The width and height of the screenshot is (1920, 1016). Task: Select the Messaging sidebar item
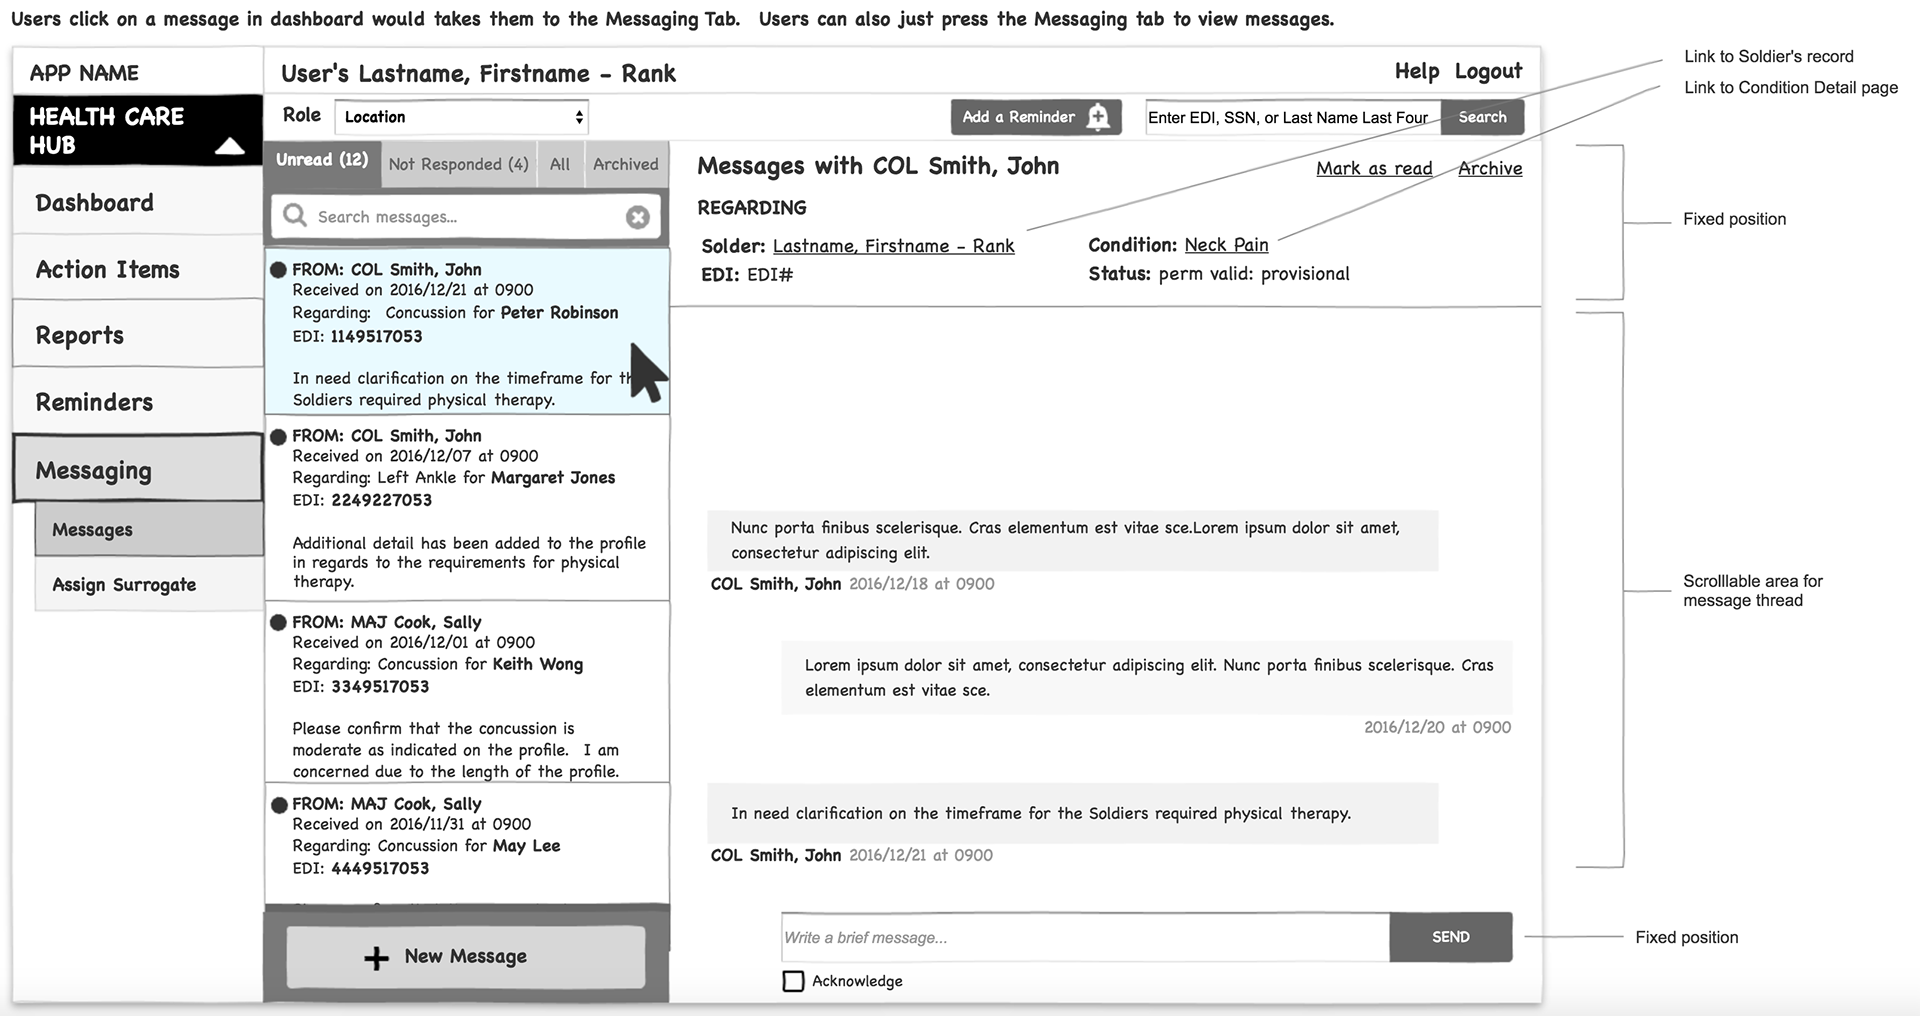click(x=138, y=469)
